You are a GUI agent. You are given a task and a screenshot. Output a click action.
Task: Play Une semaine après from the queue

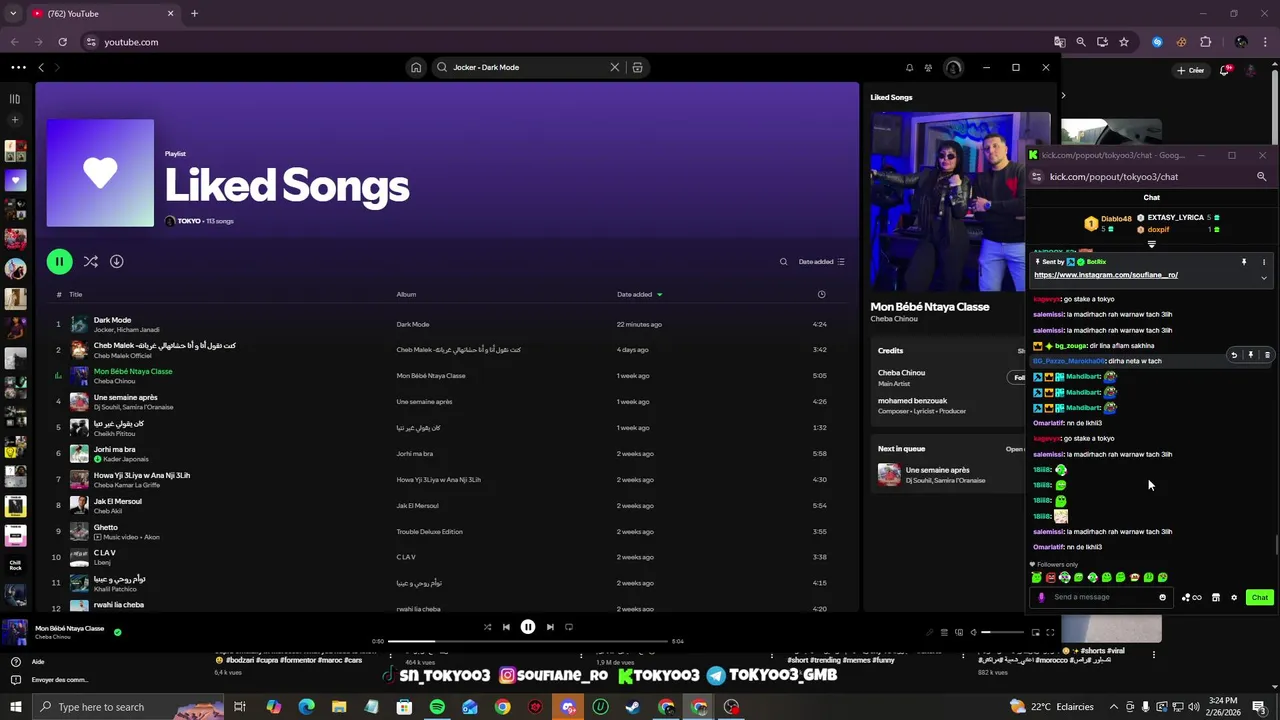point(948,474)
